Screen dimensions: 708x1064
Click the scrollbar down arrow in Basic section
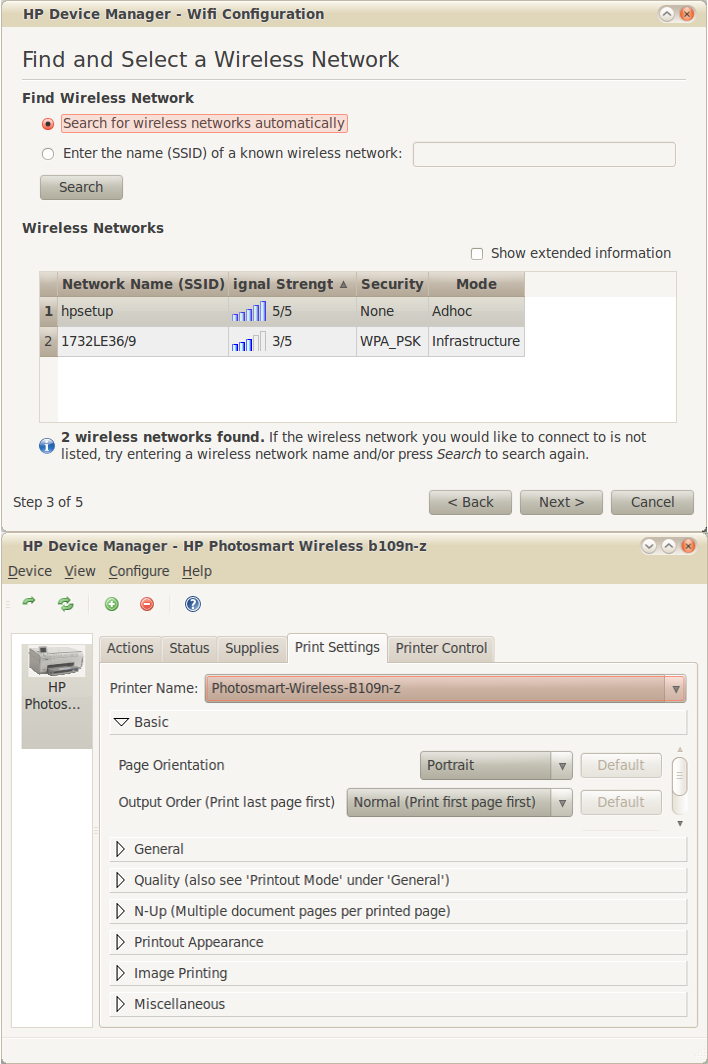[x=680, y=824]
